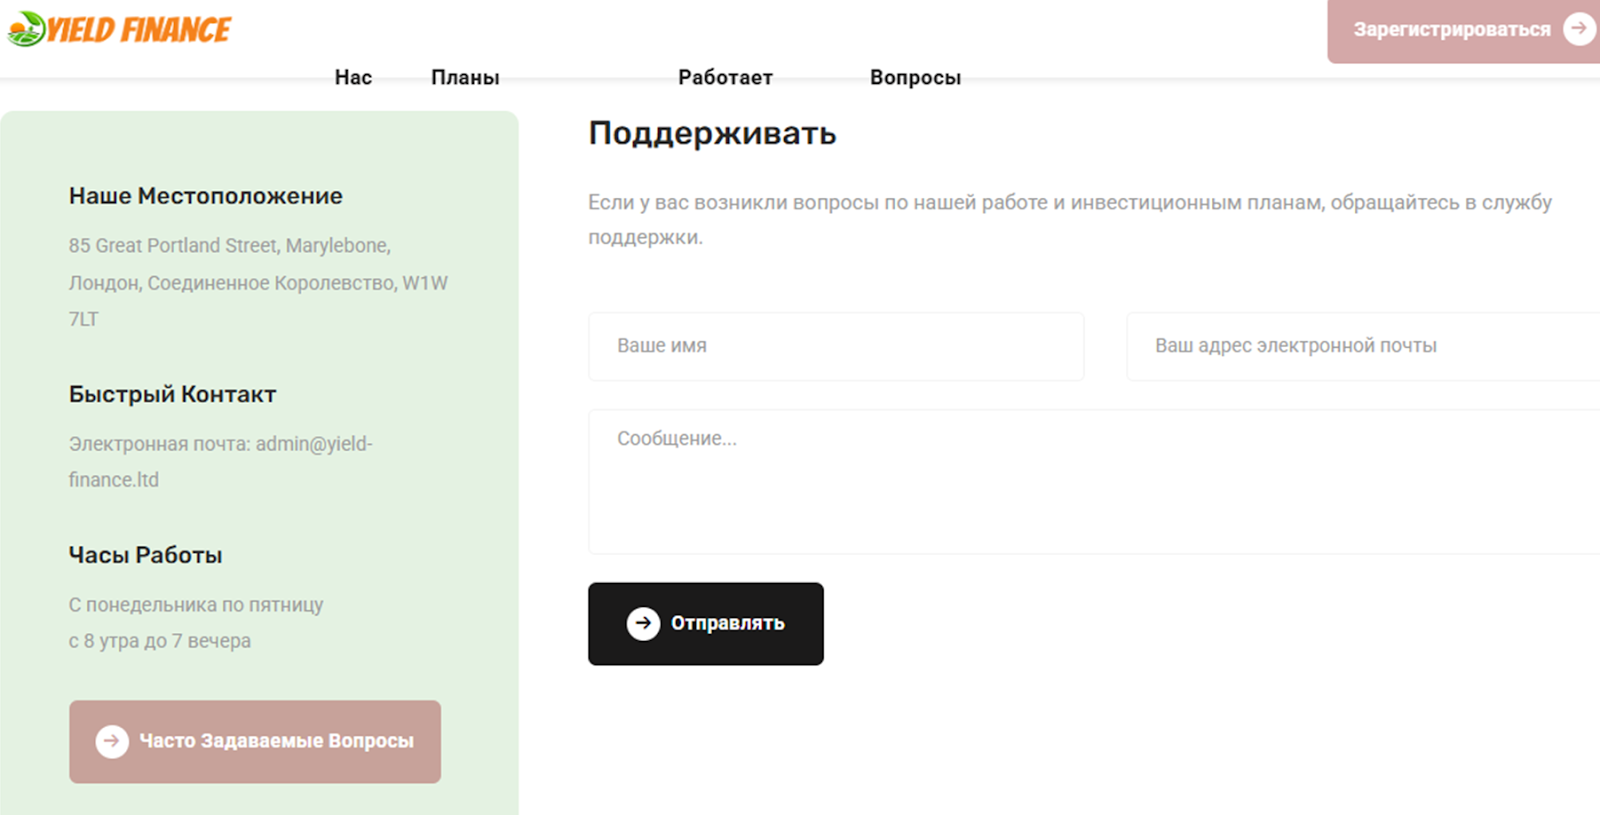Click the admin@yield-finance.ltd email text
The image size is (1600, 815).
click(x=220, y=462)
